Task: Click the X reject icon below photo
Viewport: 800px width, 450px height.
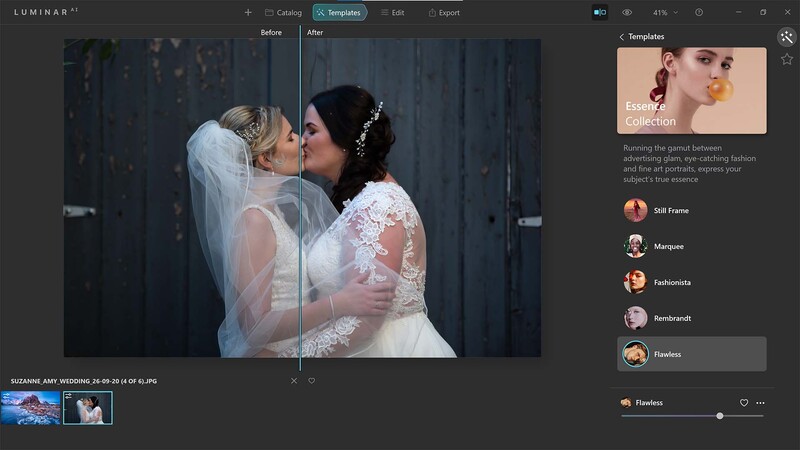Action: click(294, 381)
